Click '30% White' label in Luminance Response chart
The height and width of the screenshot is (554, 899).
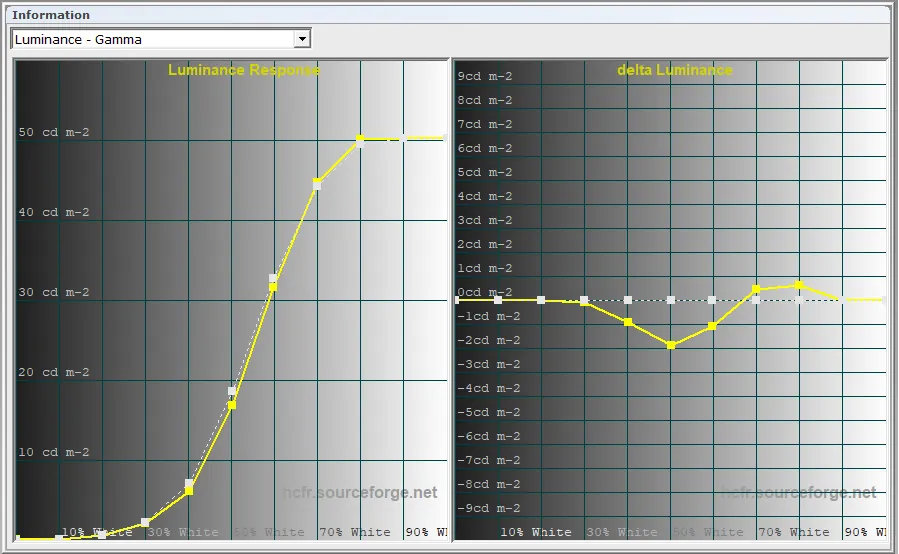pyautogui.click(x=183, y=532)
